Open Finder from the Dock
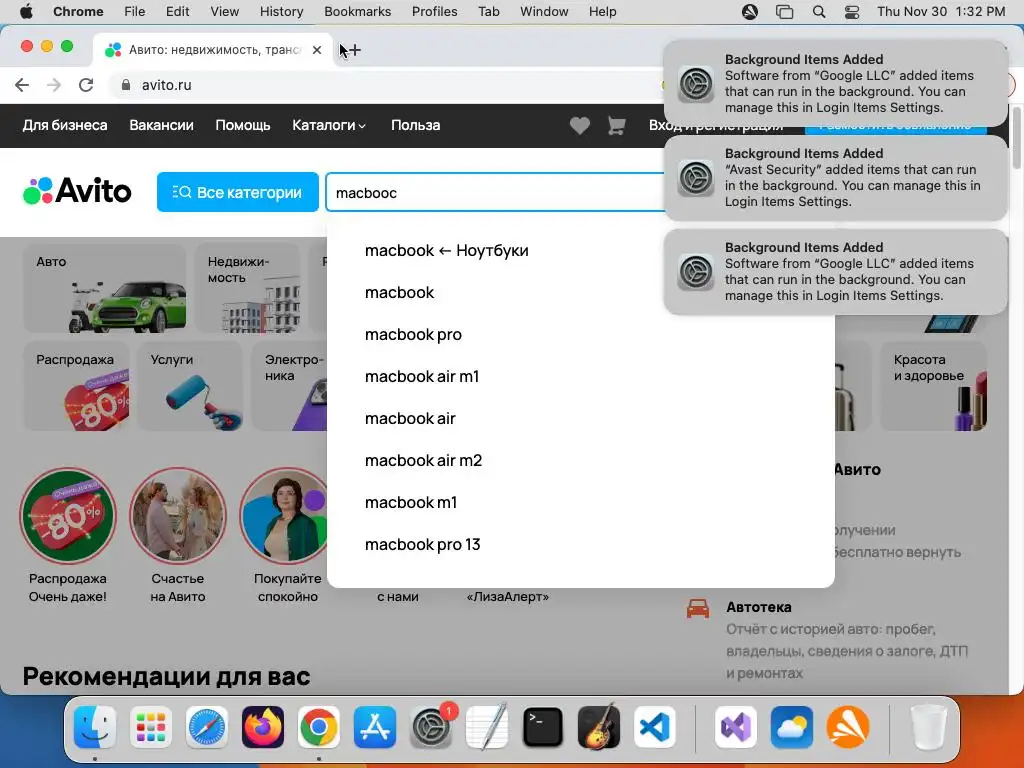Viewport: 1024px width, 768px height. click(95, 727)
